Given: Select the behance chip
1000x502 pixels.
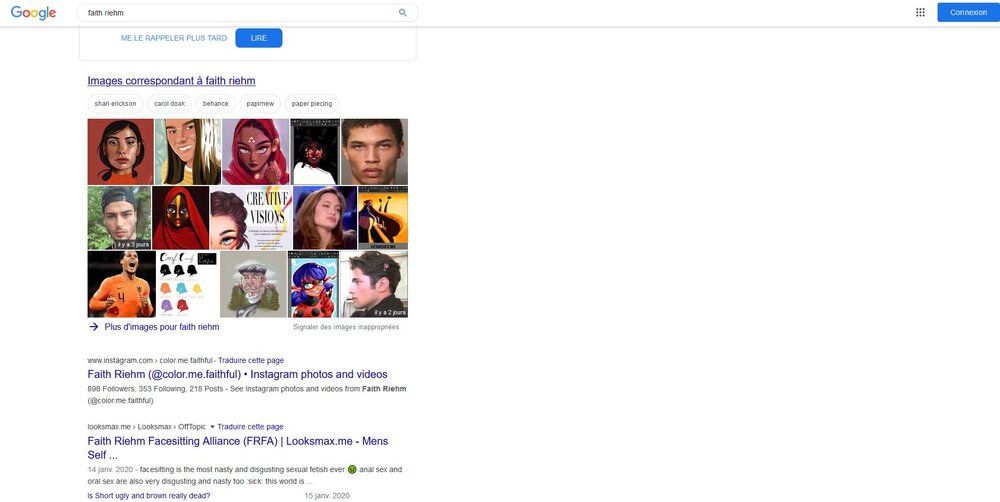Looking at the screenshot, I should click(x=216, y=103).
